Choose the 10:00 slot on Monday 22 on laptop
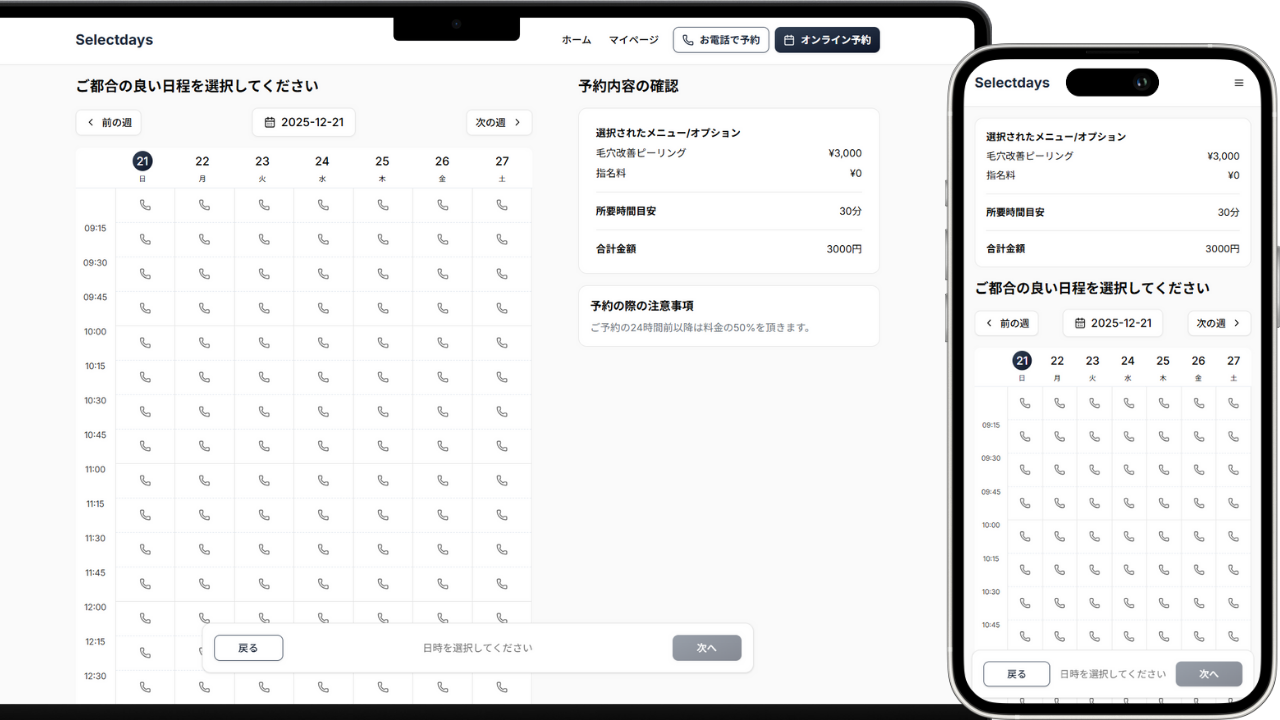The height and width of the screenshot is (720, 1280). click(204, 343)
